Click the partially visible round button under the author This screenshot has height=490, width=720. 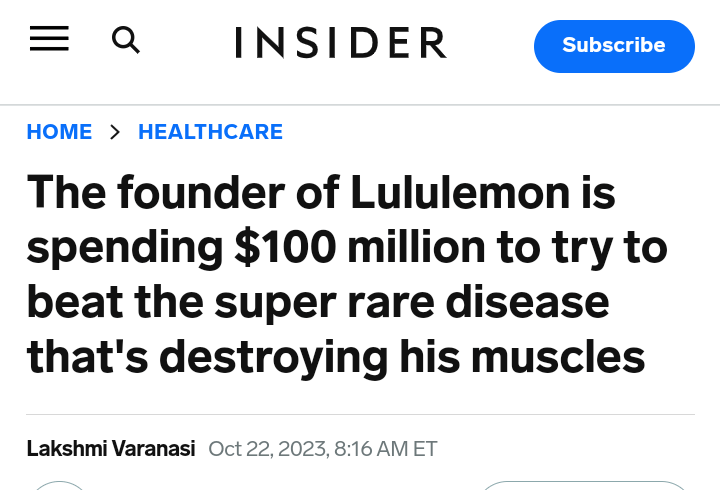pos(60,485)
